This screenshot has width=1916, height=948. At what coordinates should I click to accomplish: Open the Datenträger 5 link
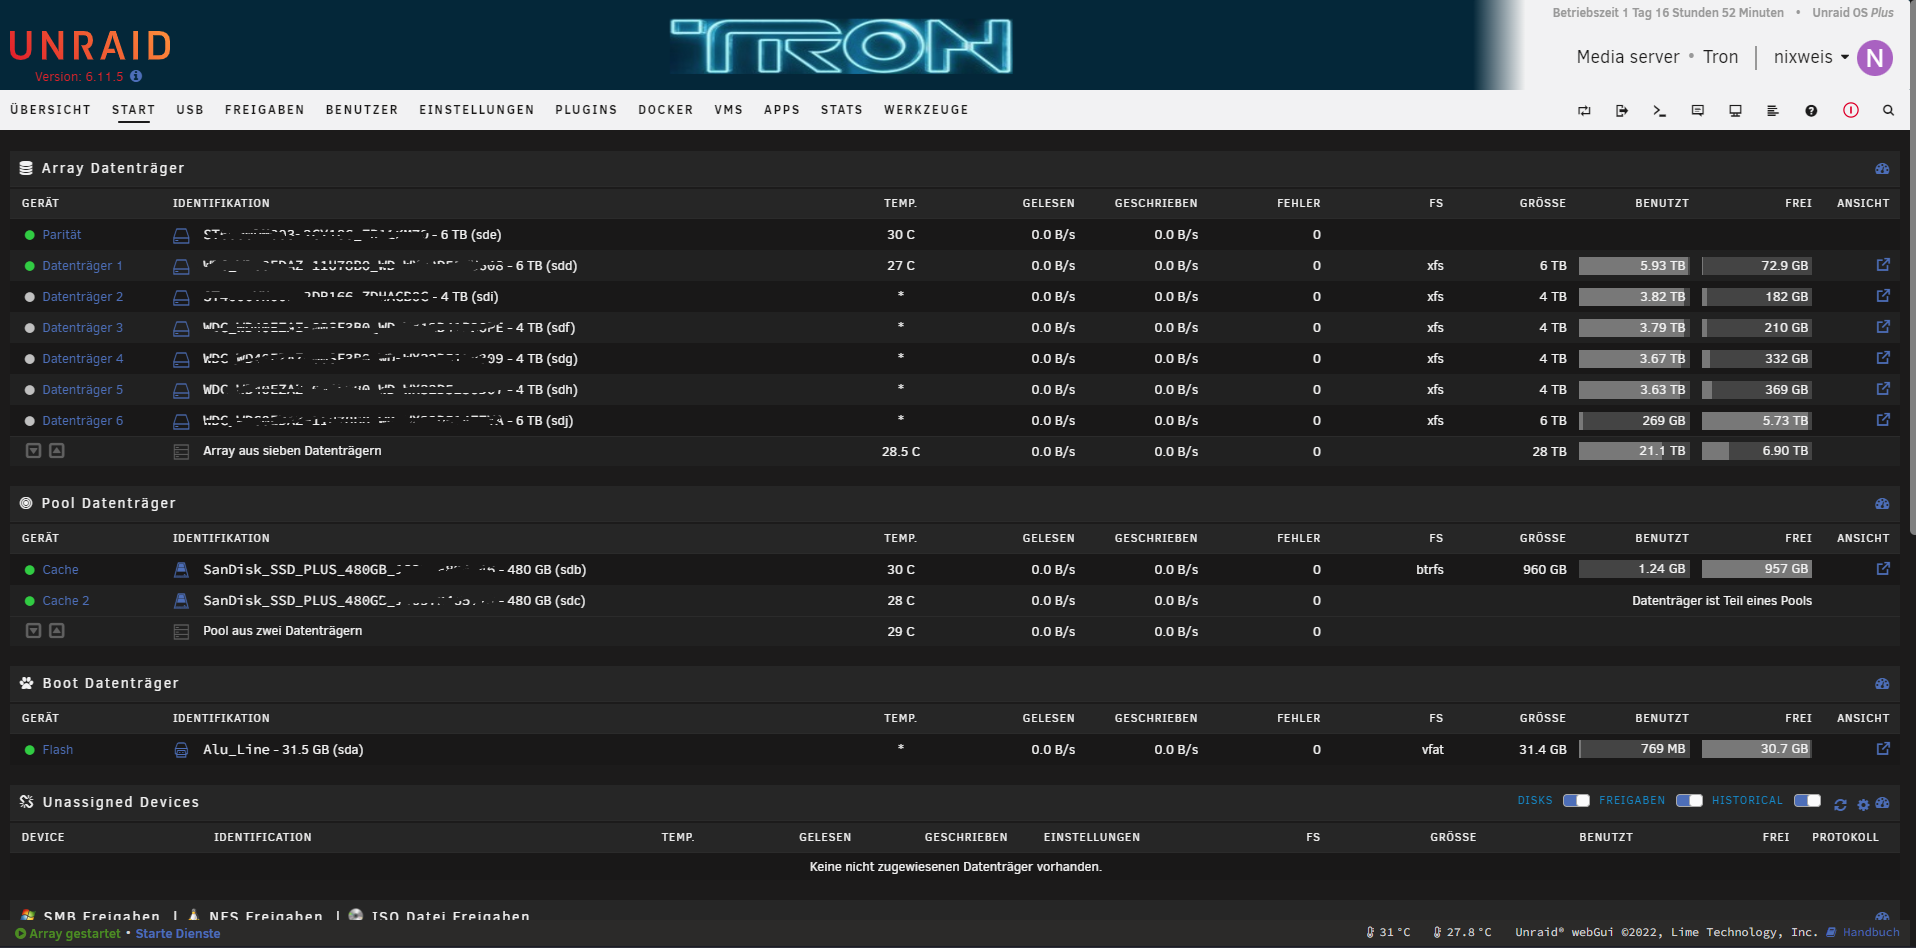pos(83,390)
